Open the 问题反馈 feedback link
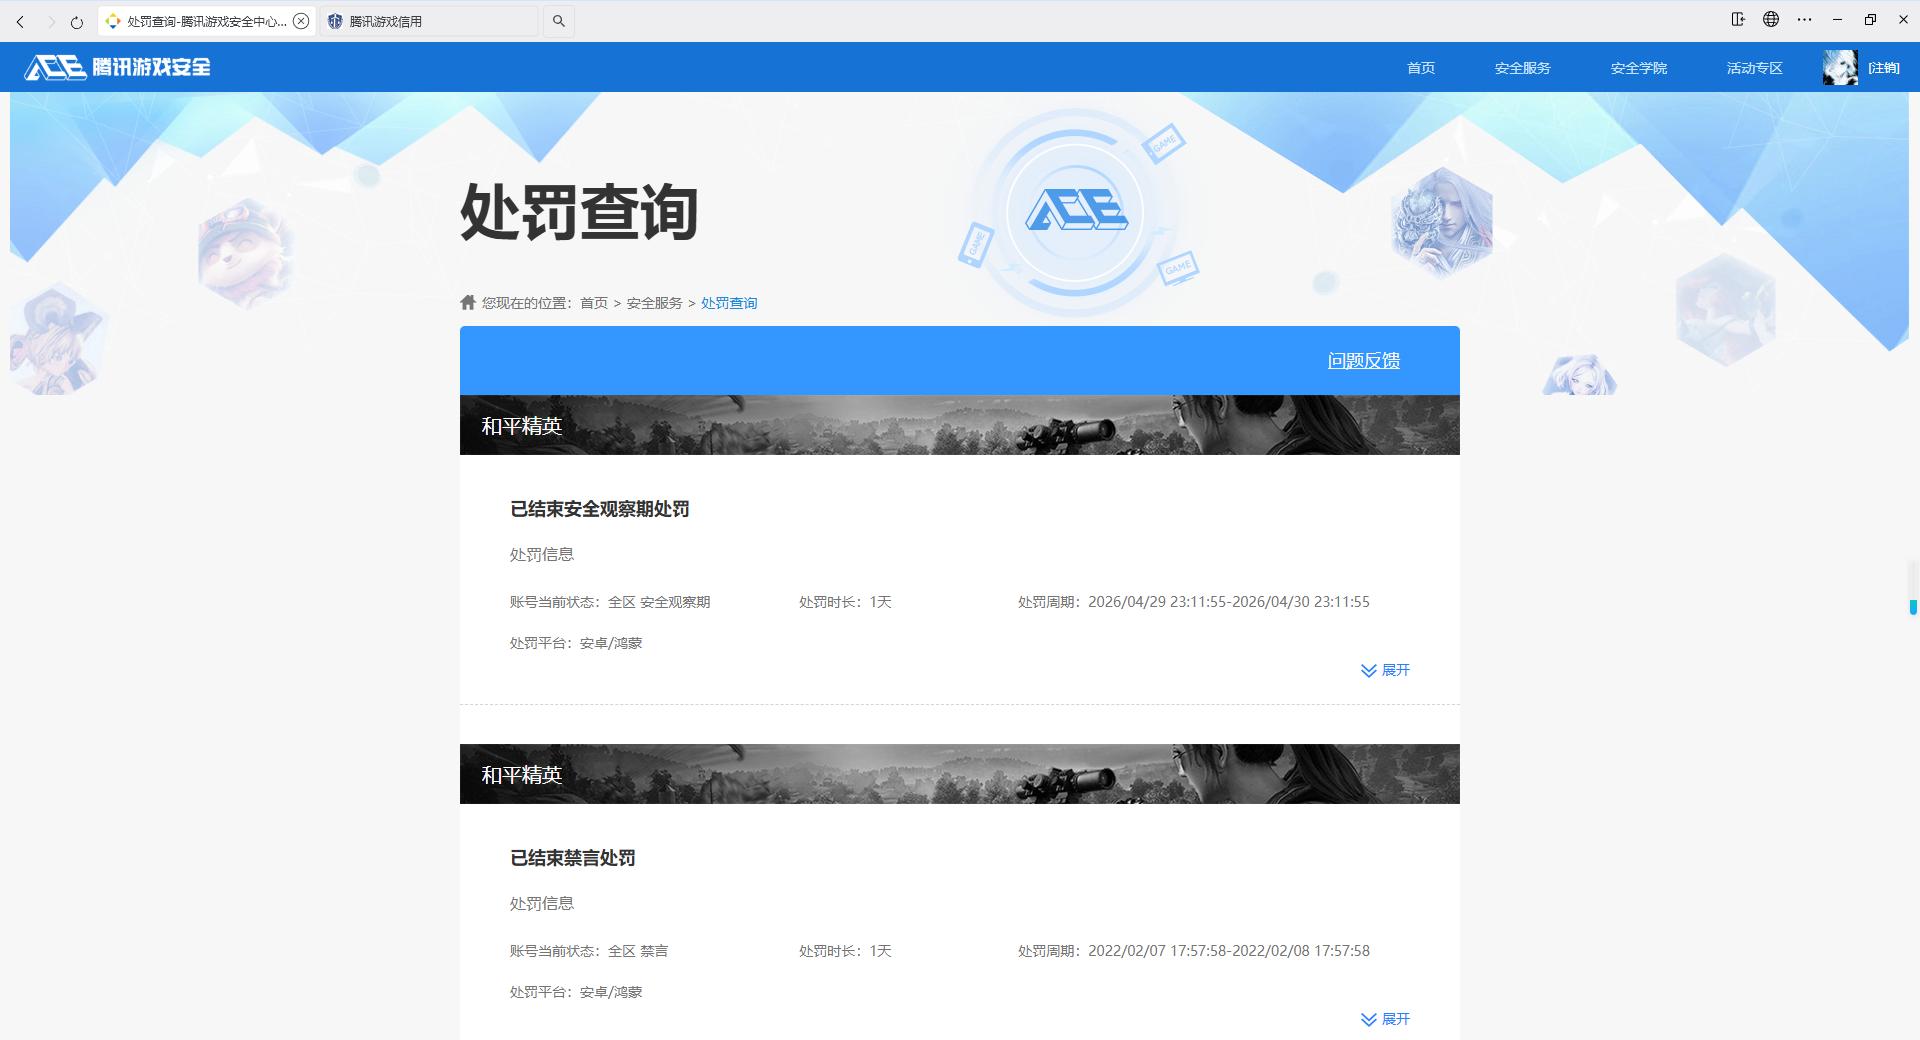Screen dimensions: 1920x1040 (1364, 361)
